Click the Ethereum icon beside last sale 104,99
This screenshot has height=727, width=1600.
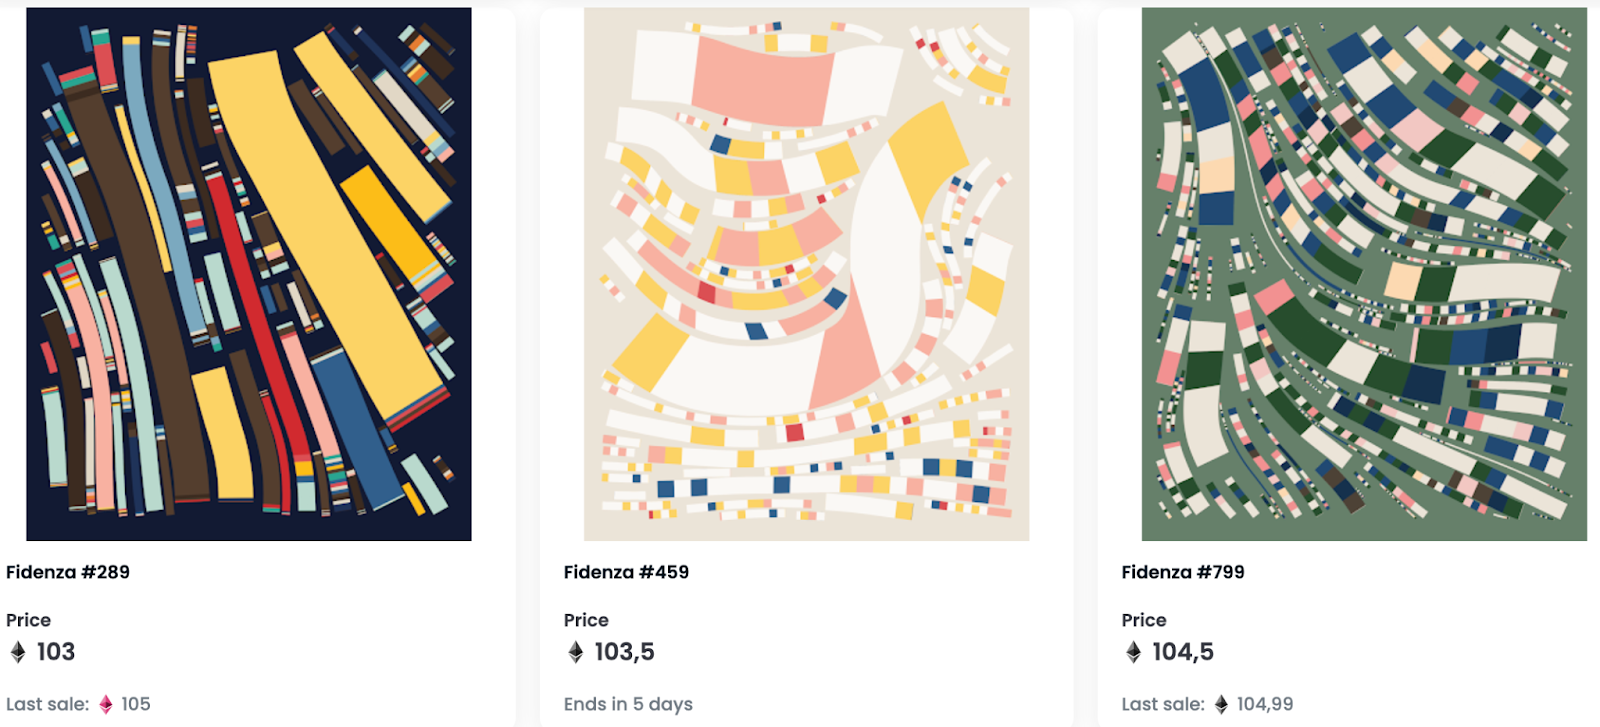(x=1221, y=704)
